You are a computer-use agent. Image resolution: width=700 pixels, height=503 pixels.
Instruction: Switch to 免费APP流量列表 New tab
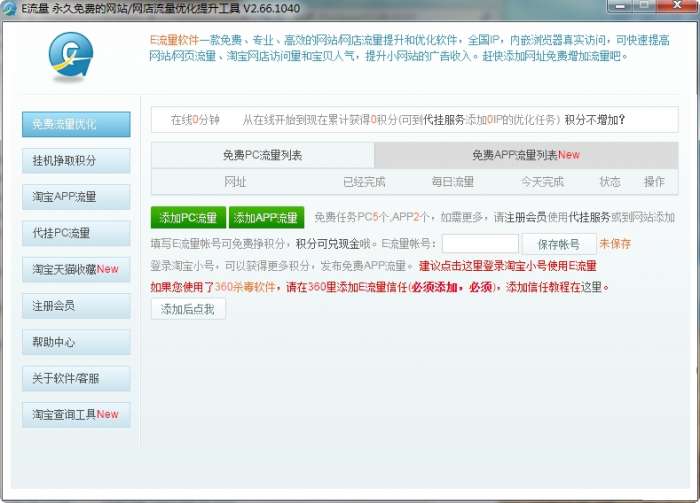[526, 155]
